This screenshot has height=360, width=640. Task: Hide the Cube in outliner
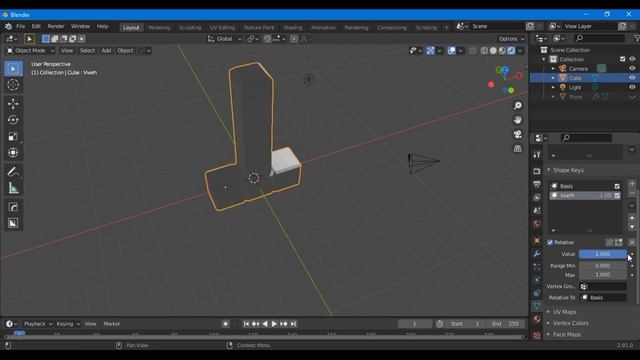632,78
